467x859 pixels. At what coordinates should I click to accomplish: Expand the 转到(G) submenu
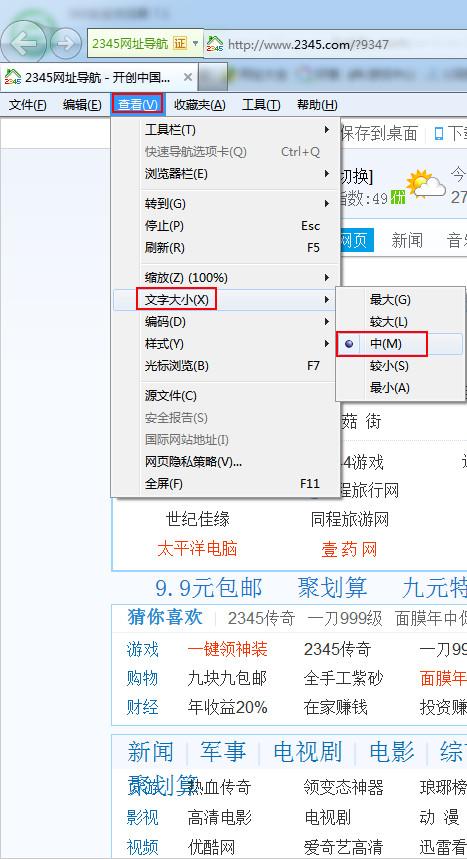click(x=225, y=204)
